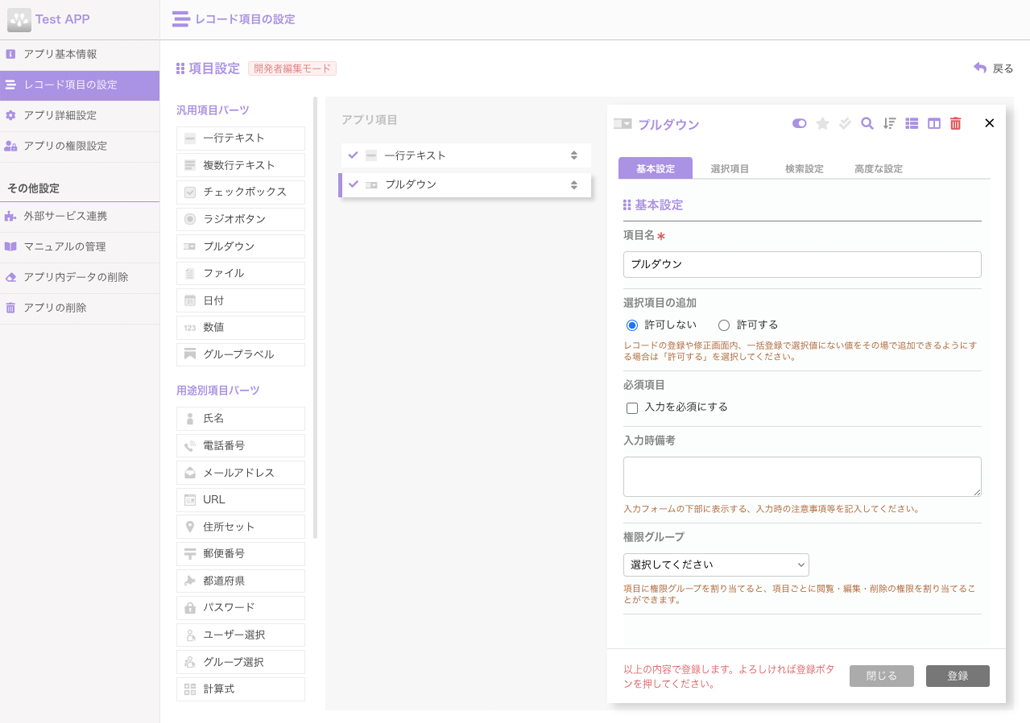The image size is (1030, 723).
Task: Select 許可する radio button
Action: coord(724,325)
